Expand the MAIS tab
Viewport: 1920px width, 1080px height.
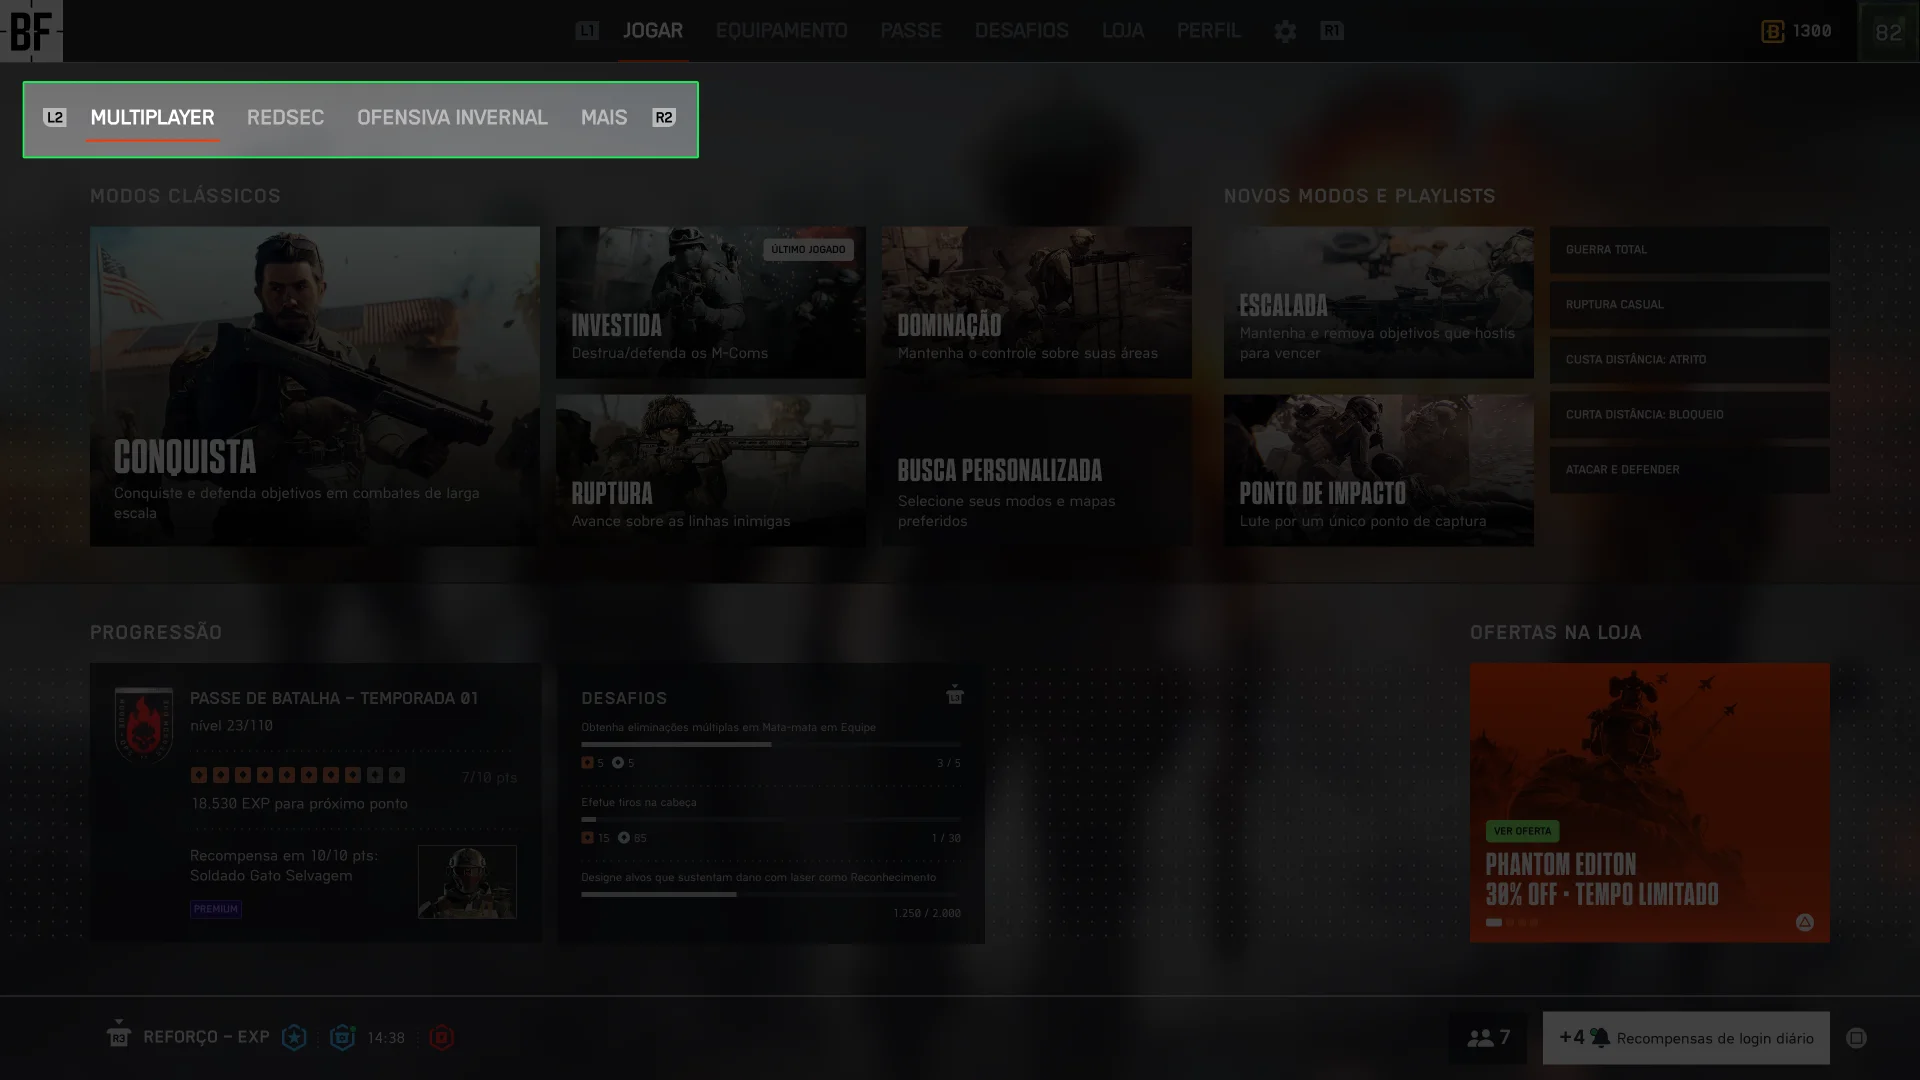point(604,118)
